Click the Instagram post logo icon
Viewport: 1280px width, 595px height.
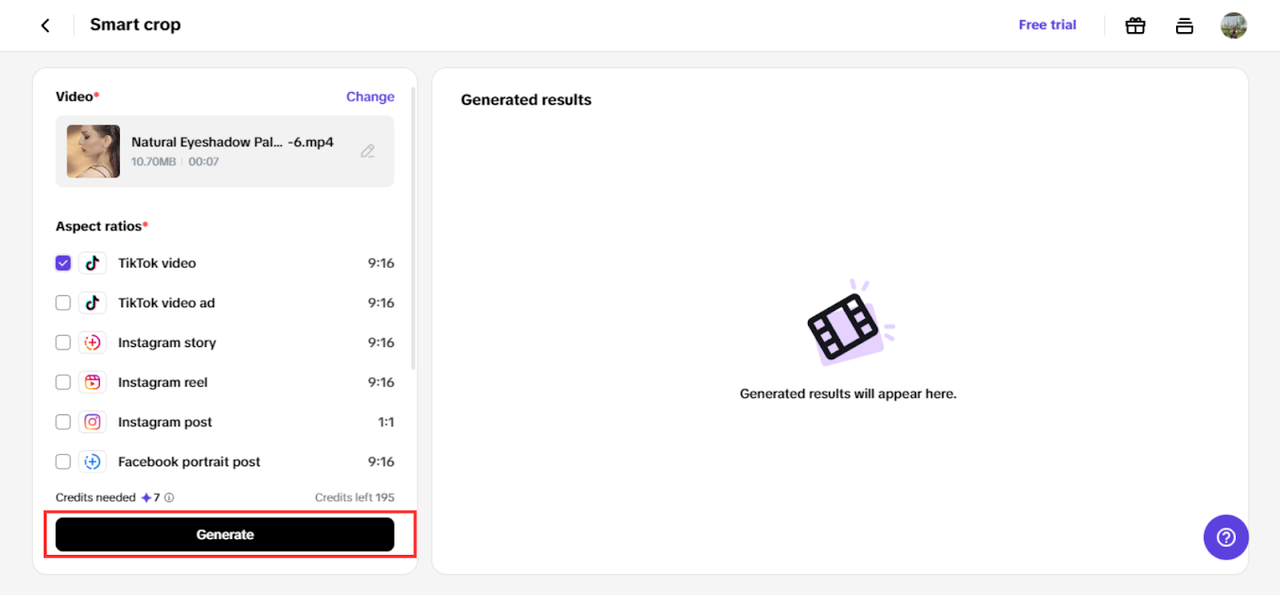point(92,422)
